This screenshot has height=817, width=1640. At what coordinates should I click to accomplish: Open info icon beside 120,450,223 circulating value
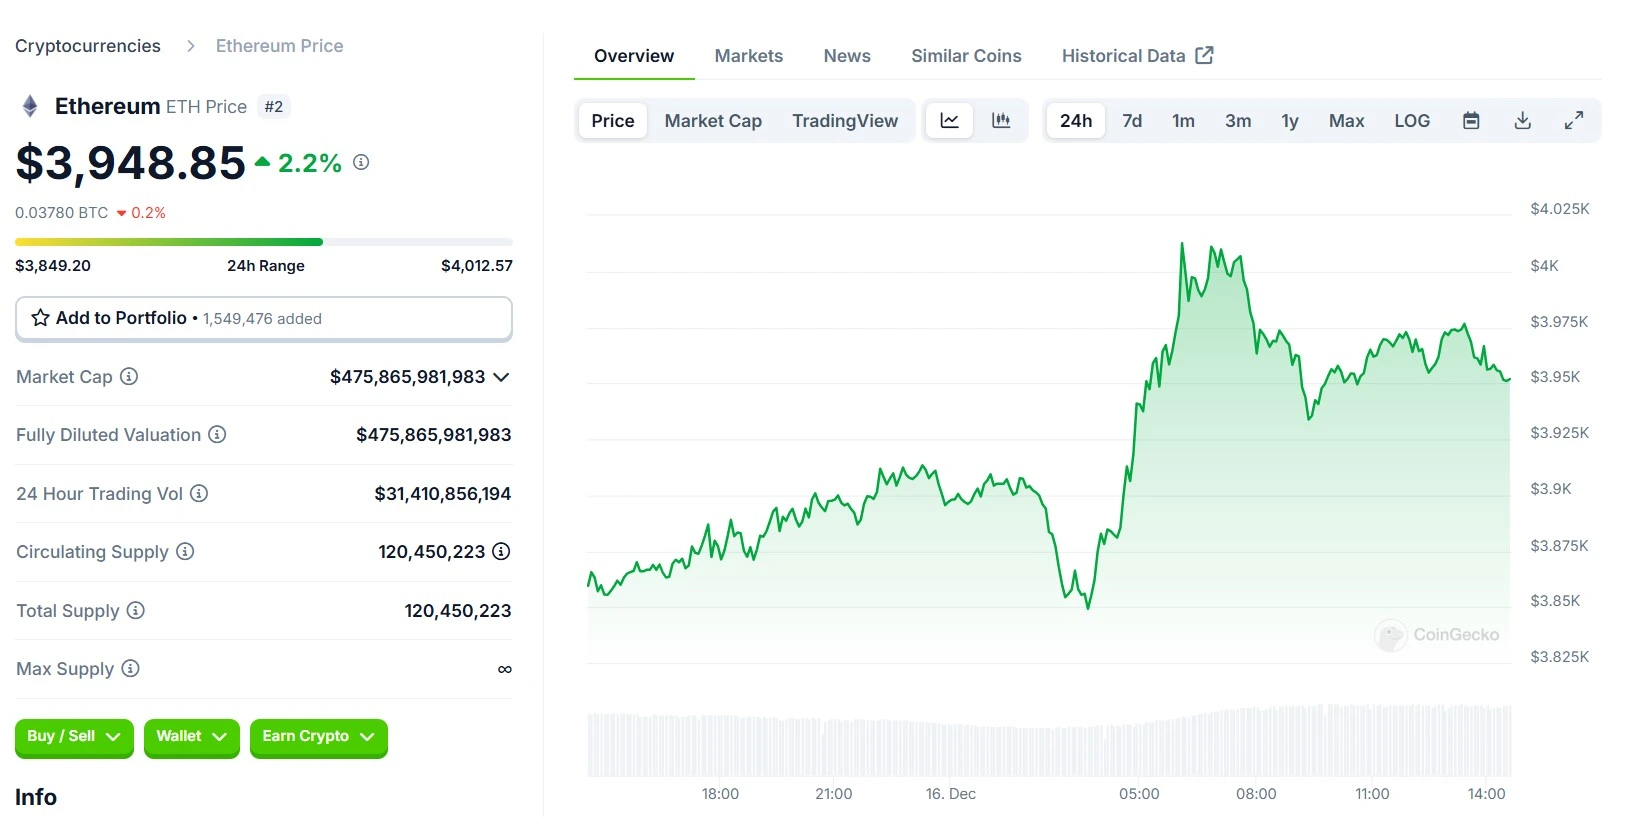tap(502, 552)
